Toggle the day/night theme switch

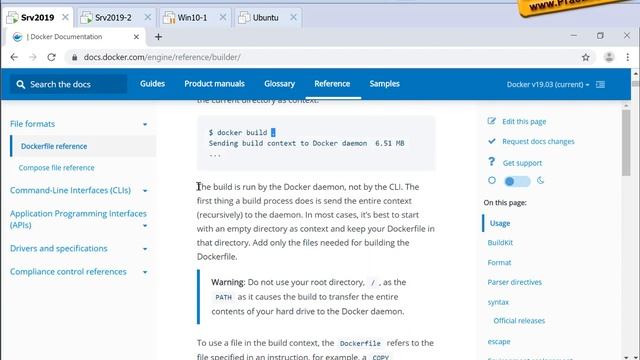coord(517,181)
